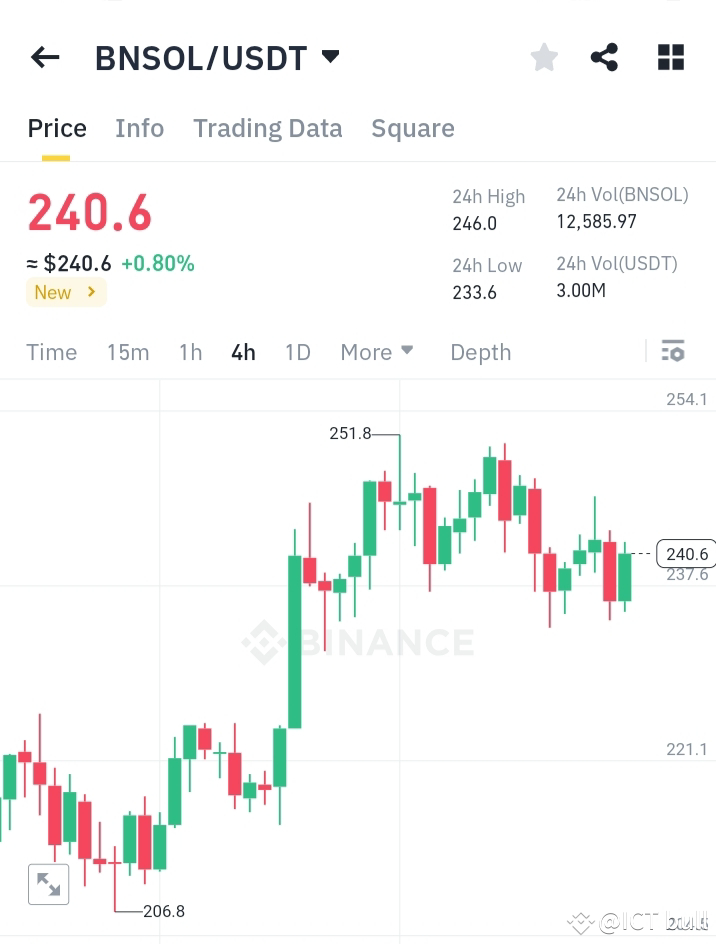Expand the More timeframe options
The width and height of the screenshot is (716, 944).
coord(377,352)
